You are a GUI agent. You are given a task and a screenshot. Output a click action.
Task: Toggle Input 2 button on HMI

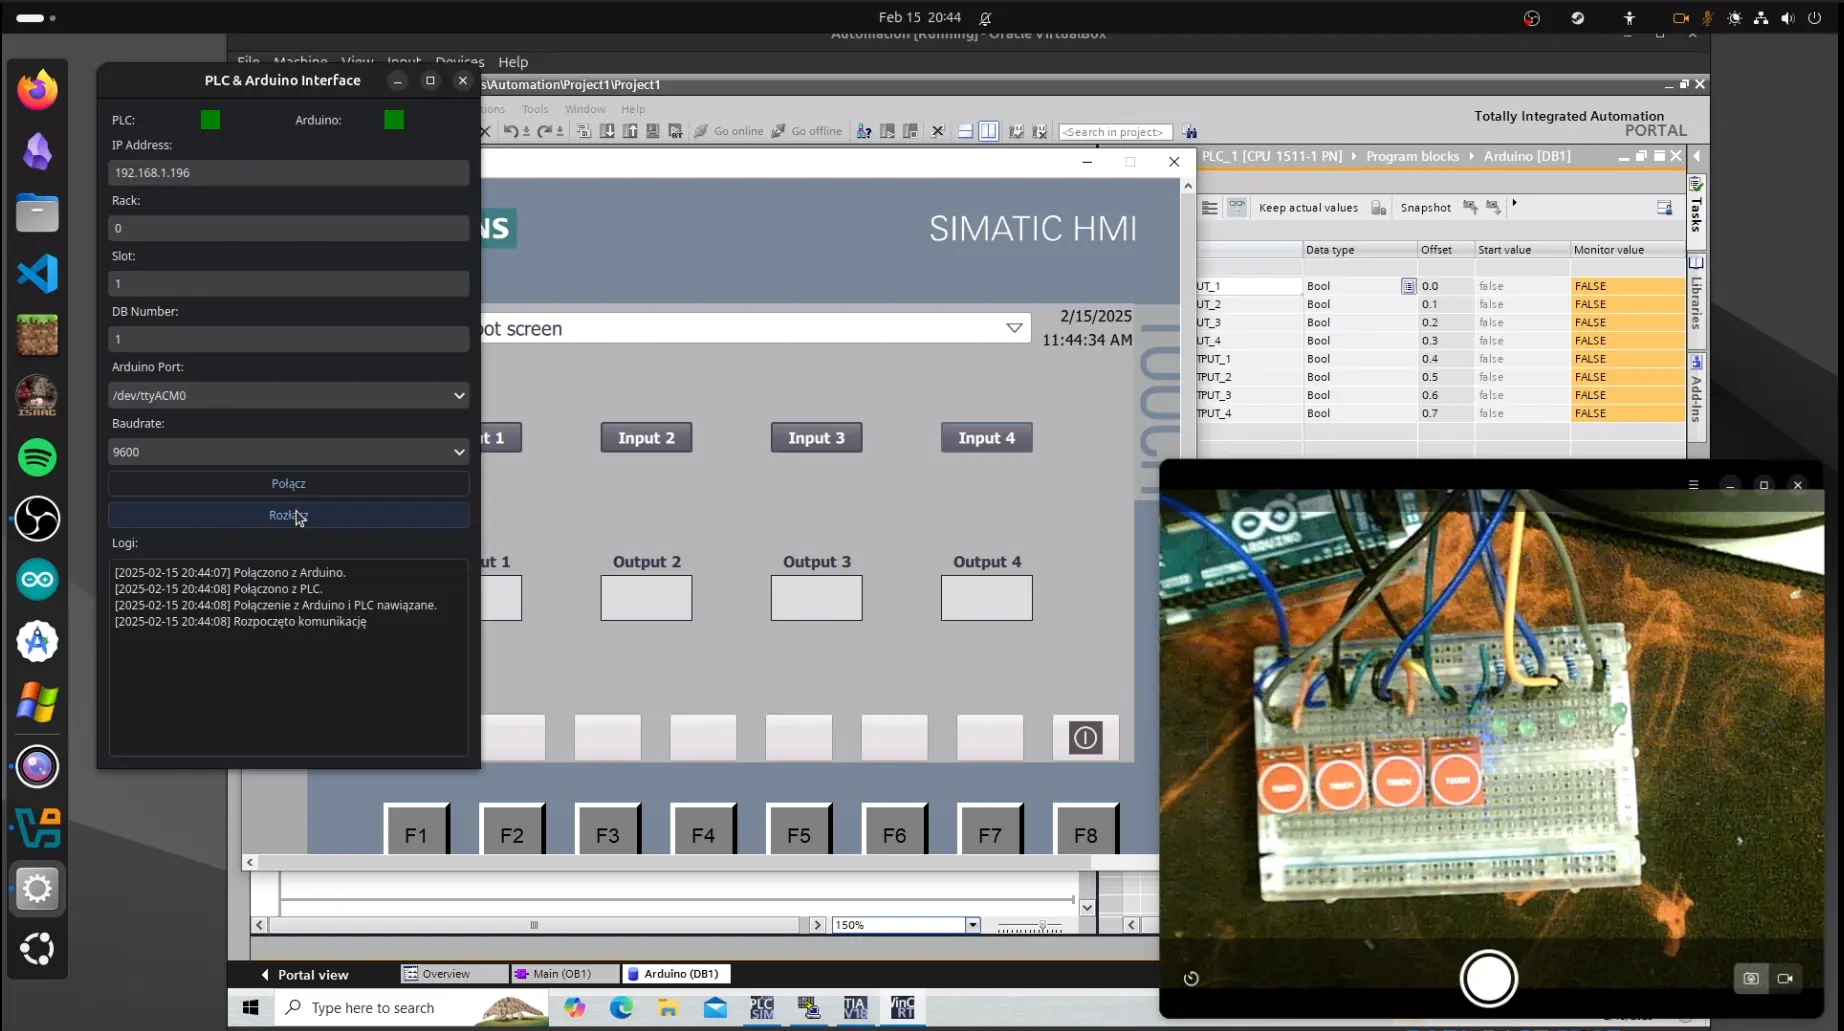tap(646, 438)
